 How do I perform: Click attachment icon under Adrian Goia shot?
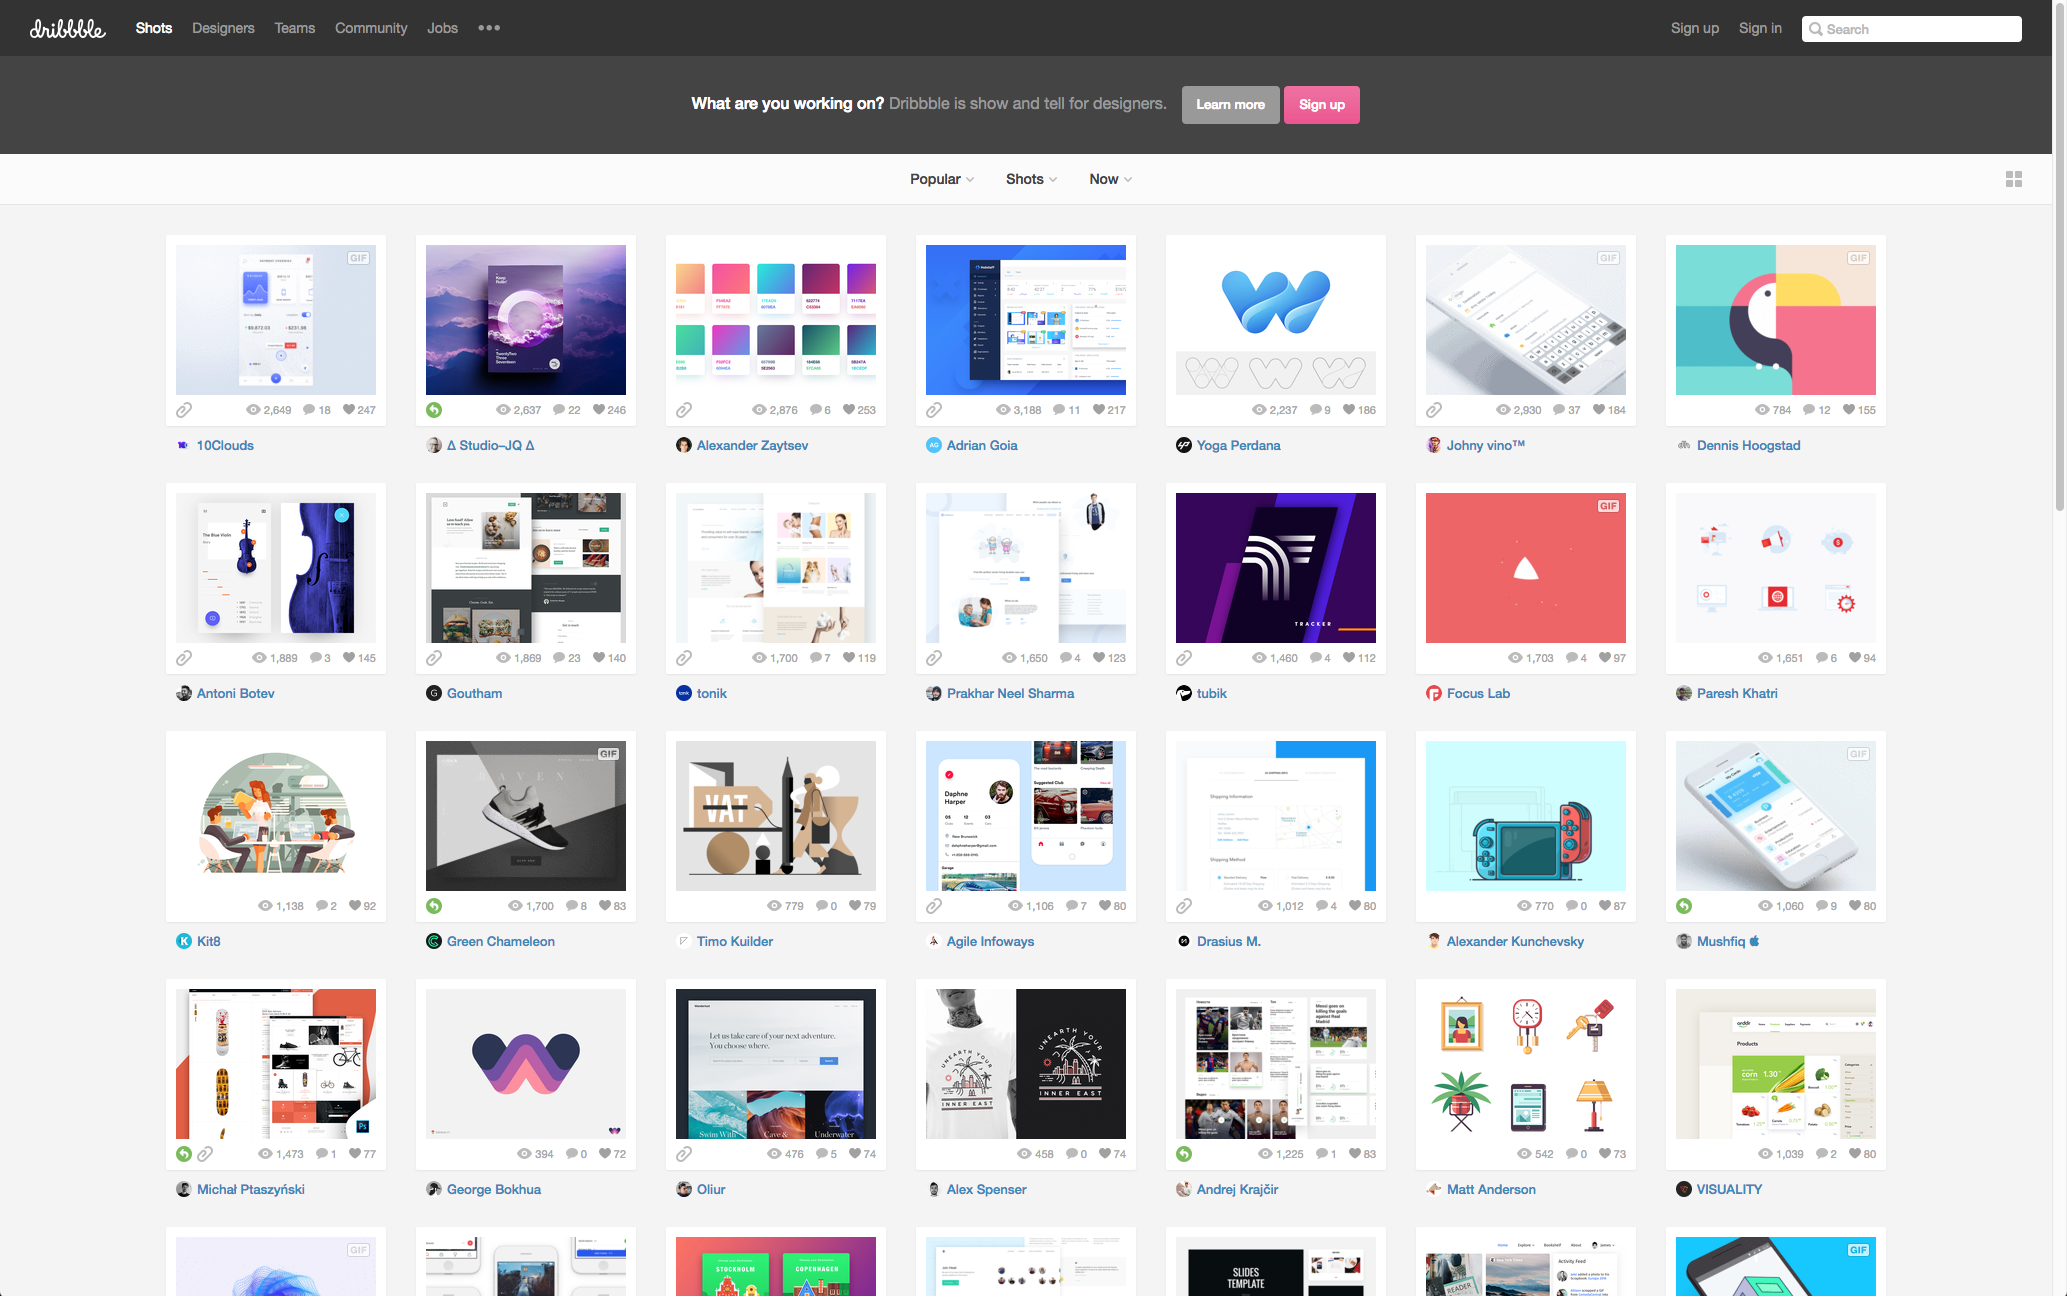(934, 410)
